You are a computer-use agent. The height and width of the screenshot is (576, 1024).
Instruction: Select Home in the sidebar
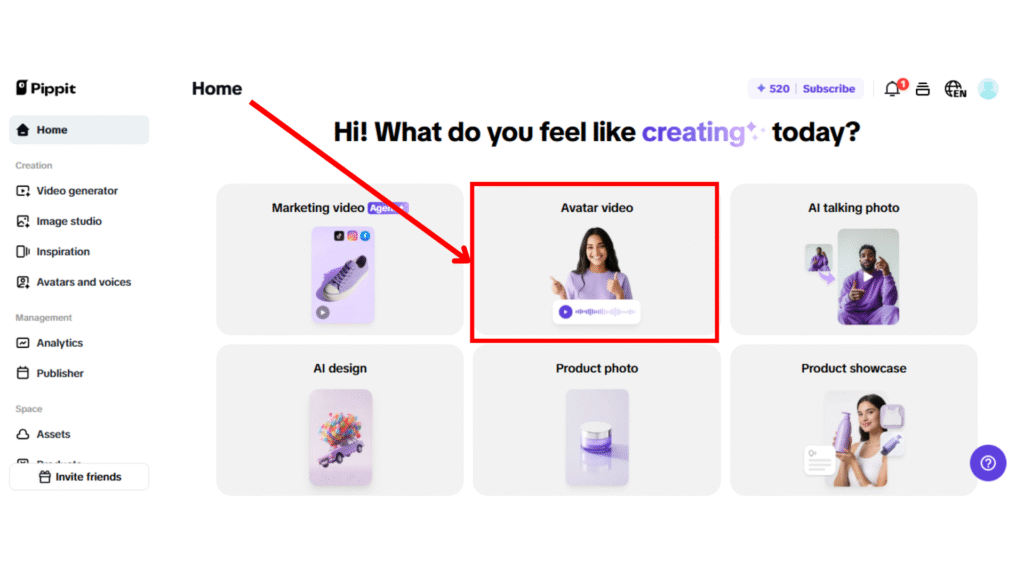[x=79, y=130]
